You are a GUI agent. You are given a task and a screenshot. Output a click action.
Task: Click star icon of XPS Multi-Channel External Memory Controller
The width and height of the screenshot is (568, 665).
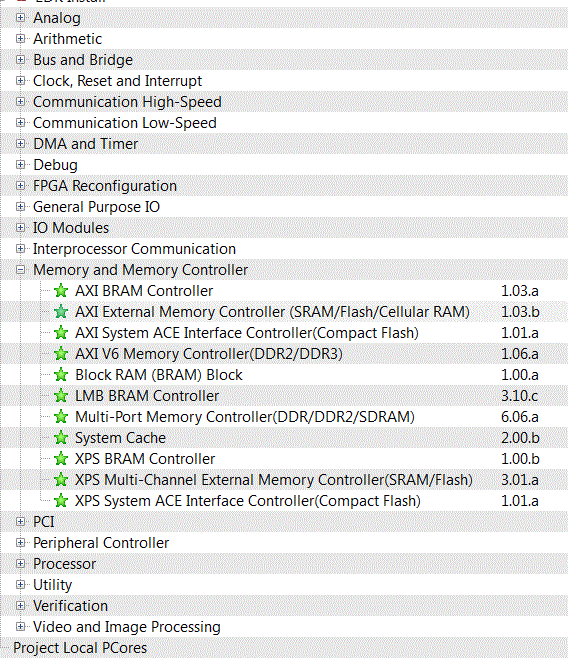click(x=61, y=480)
